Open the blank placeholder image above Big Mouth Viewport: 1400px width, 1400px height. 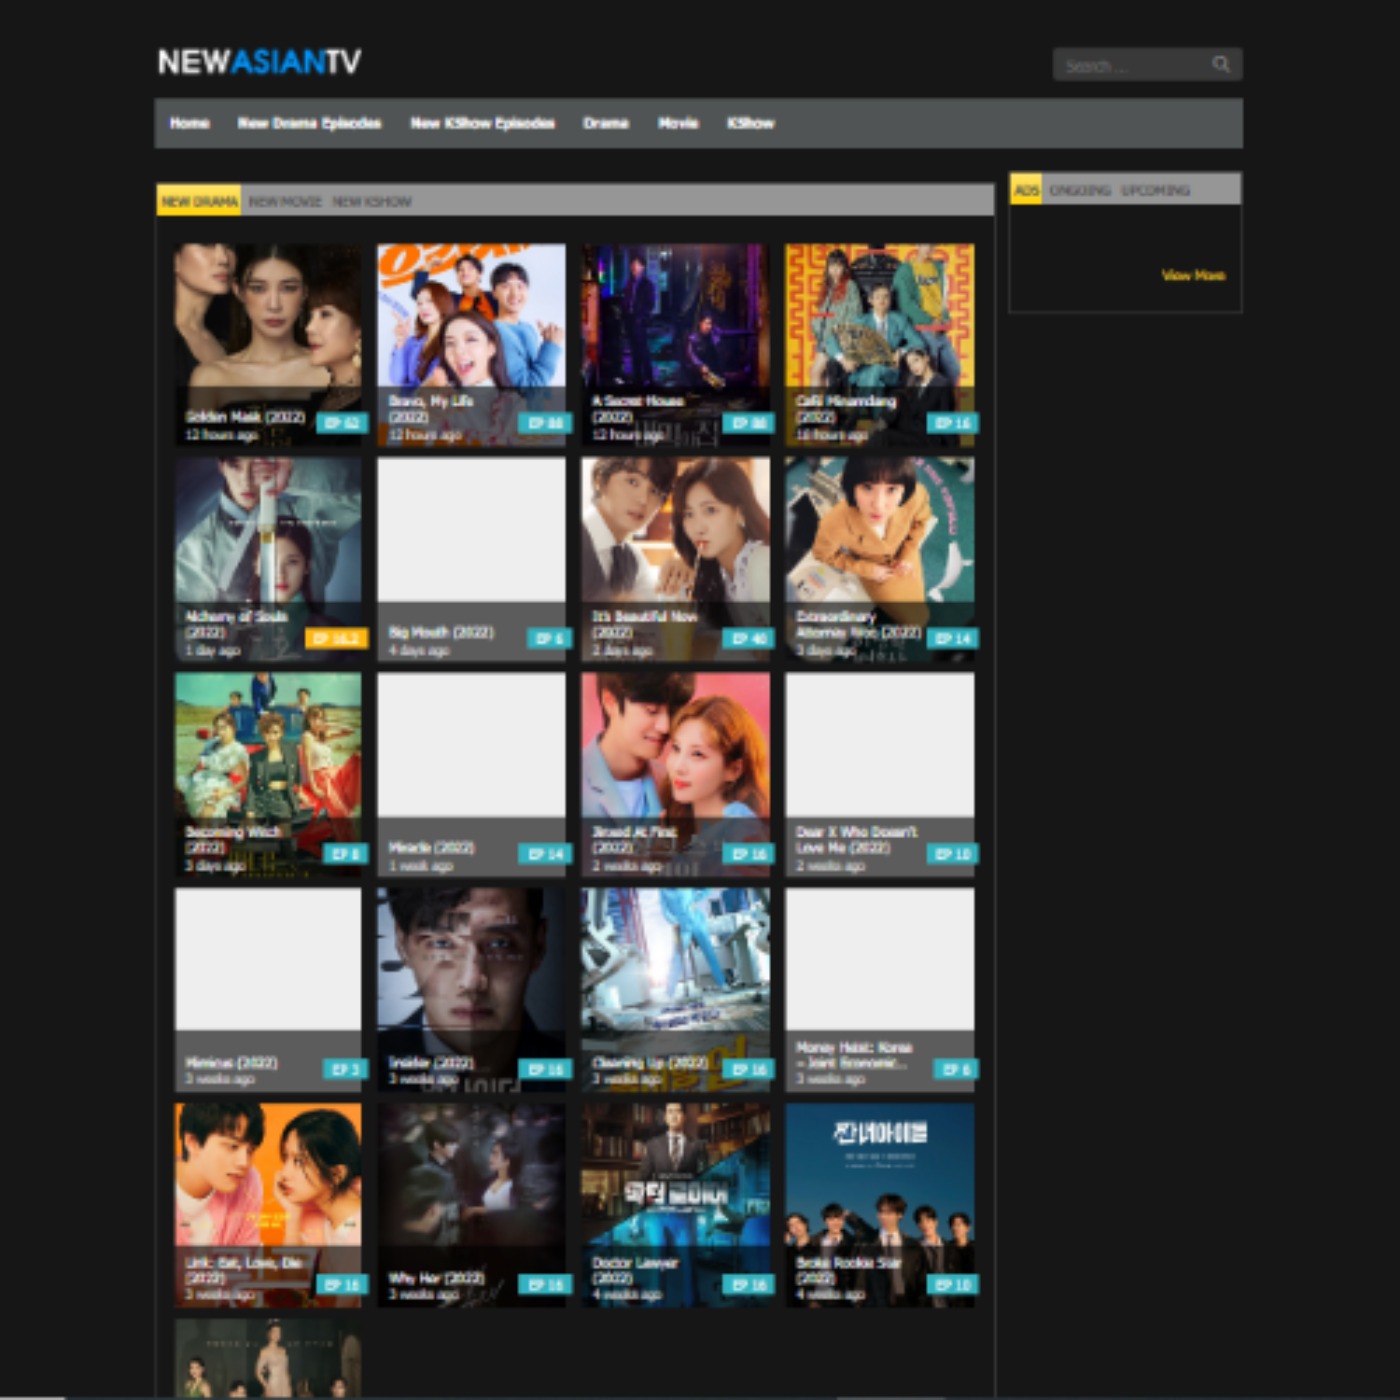(471, 530)
